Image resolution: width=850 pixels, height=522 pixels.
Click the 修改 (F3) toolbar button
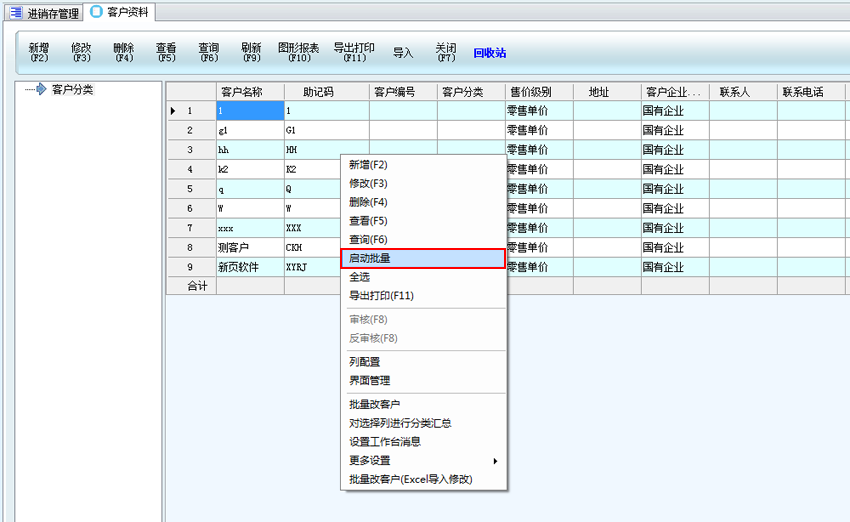pyautogui.click(x=81, y=52)
